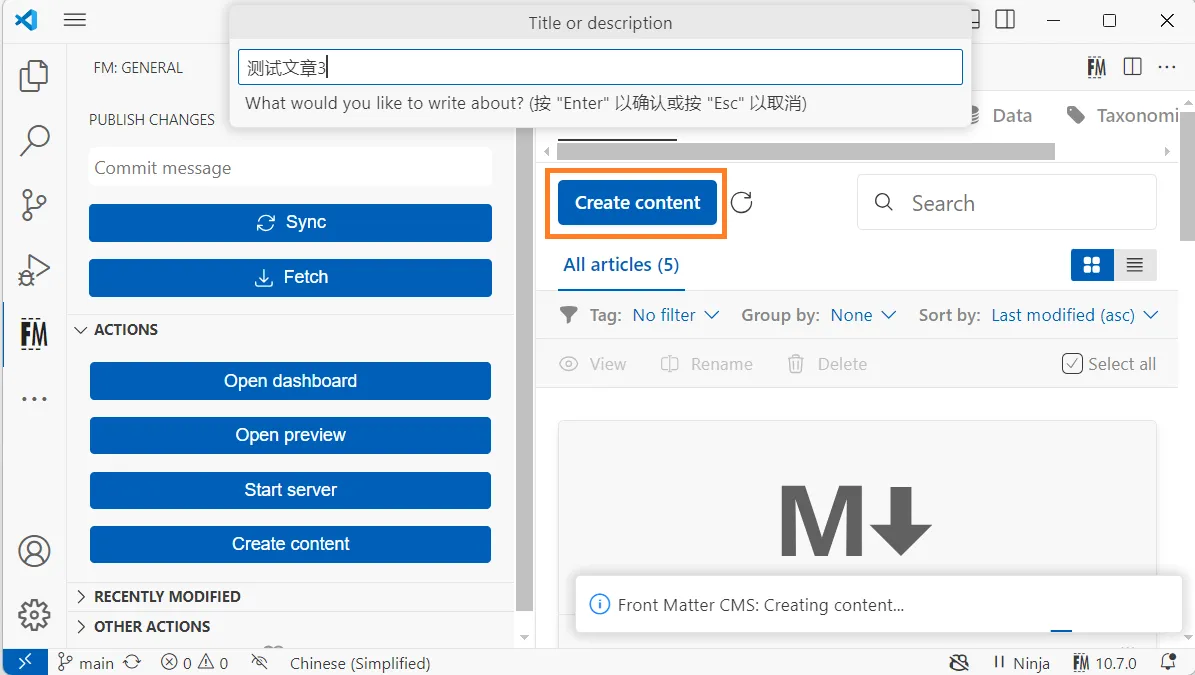Toggle the sidebar layout icon in title bar
Image resolution: width=1195 pixels, height=675 pixels.
[x=1005, y=20]
